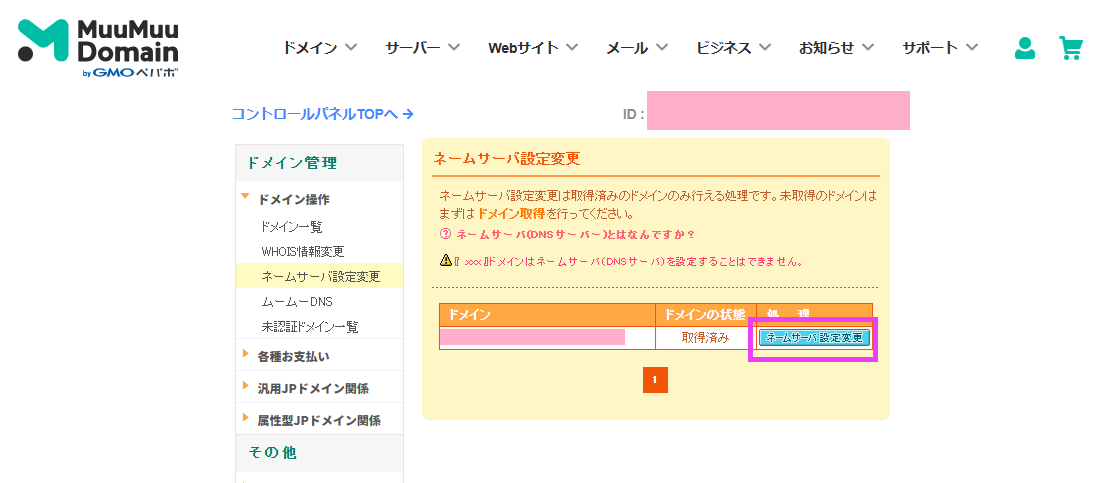The width and height of the screenshot is (1096, 483).
Task: Click the warning triangle icon
Action: point(445,261)
